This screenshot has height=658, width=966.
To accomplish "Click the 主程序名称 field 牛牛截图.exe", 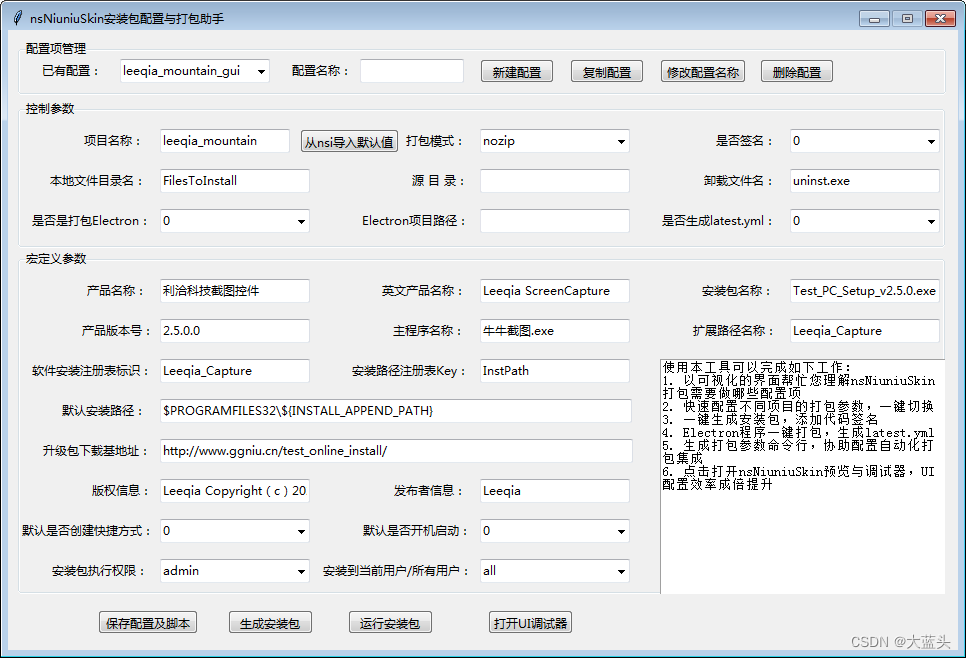I will [554, 331].
